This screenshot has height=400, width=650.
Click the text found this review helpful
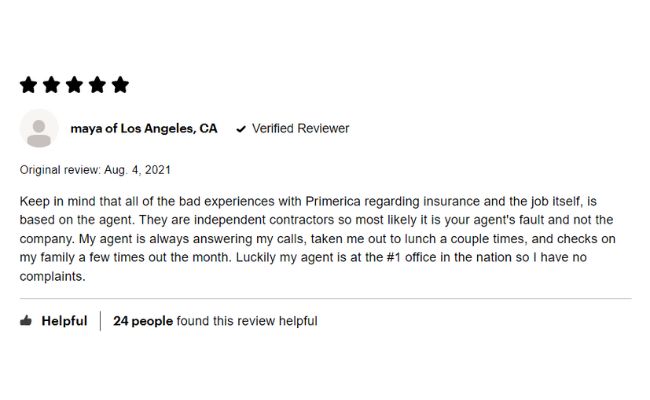(247, 321)
